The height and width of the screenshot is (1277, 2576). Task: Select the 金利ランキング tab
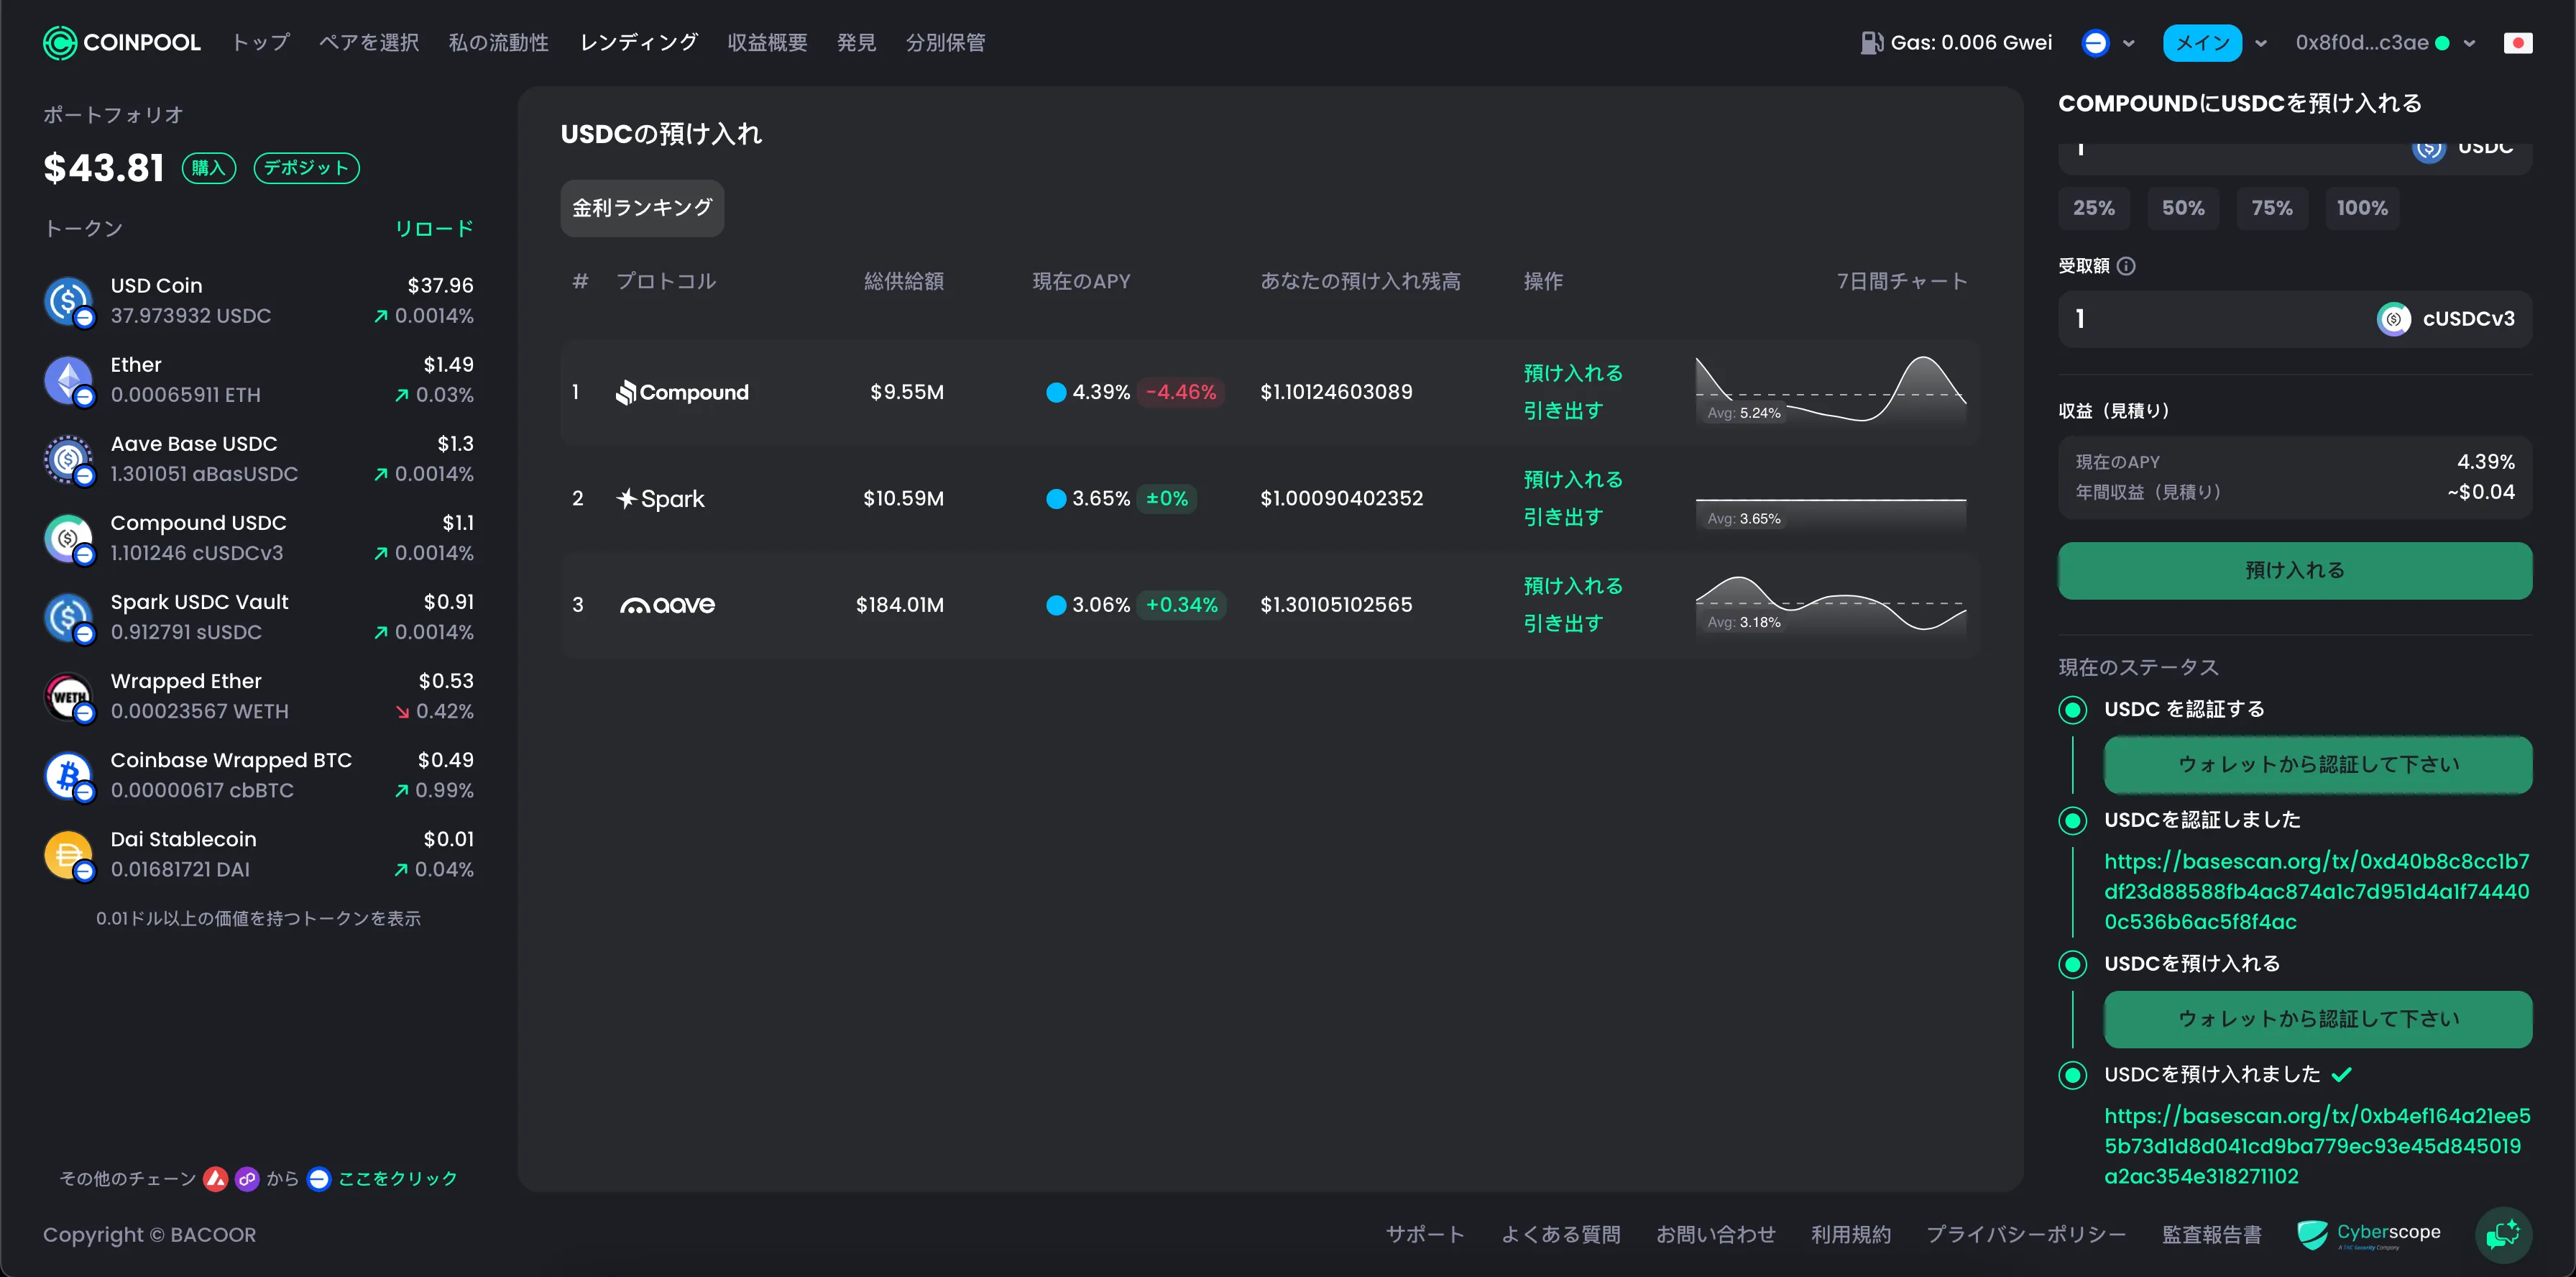(642, 208)
